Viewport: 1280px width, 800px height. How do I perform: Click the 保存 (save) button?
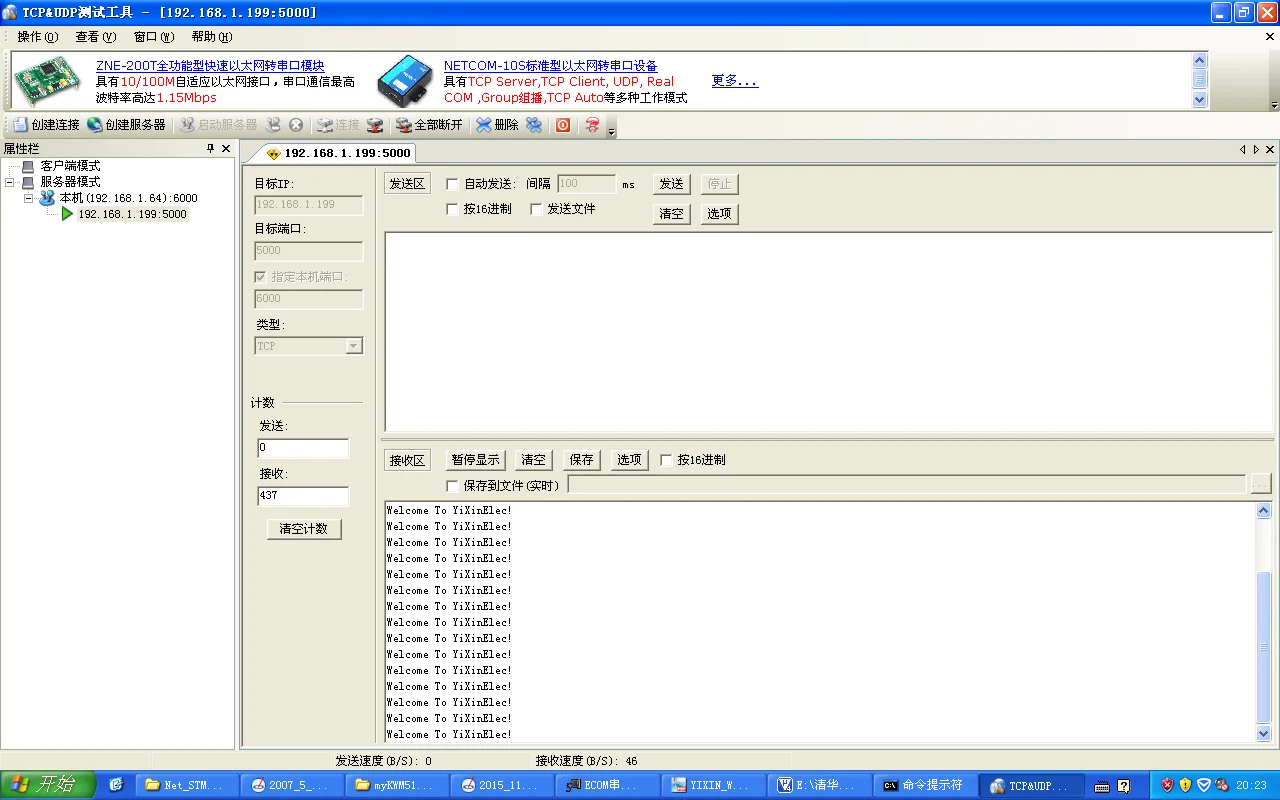[x=582, y=460]
